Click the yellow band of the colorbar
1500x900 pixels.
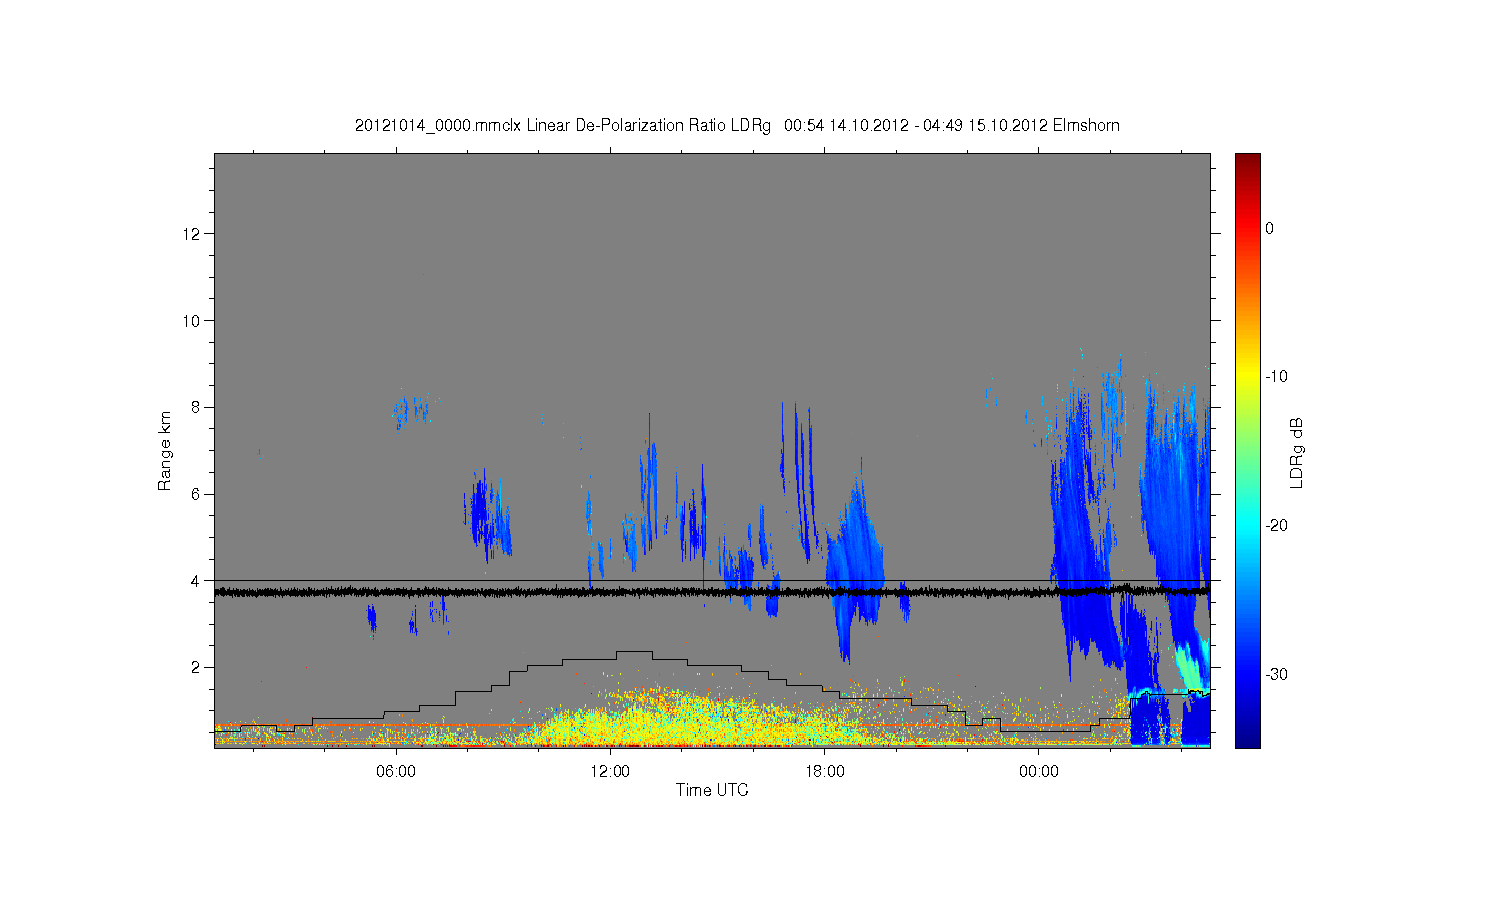(x=1247, y=377)
